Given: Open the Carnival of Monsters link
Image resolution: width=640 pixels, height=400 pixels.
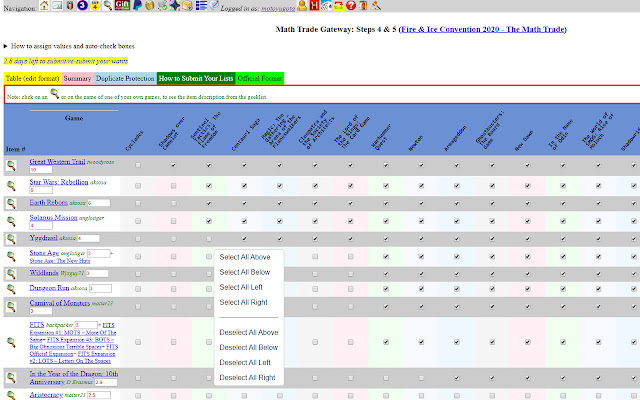Looking at the screenshot, I should pos(60,303).
